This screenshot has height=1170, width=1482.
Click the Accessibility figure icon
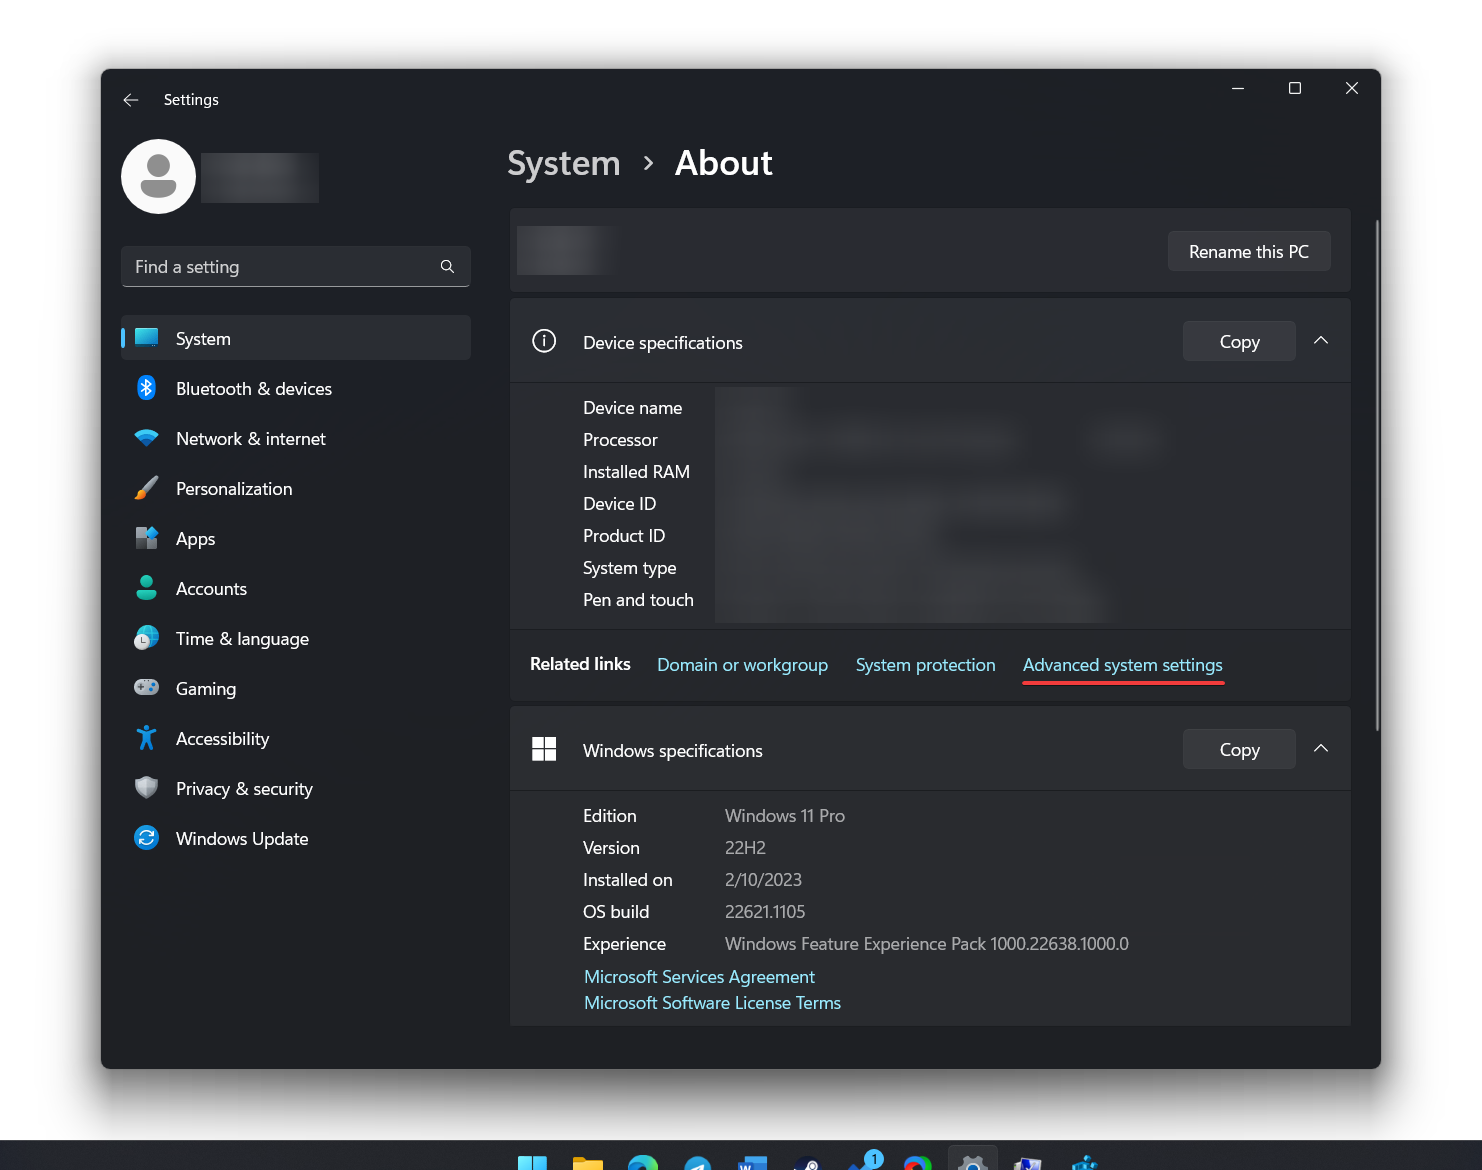(146, 738)
